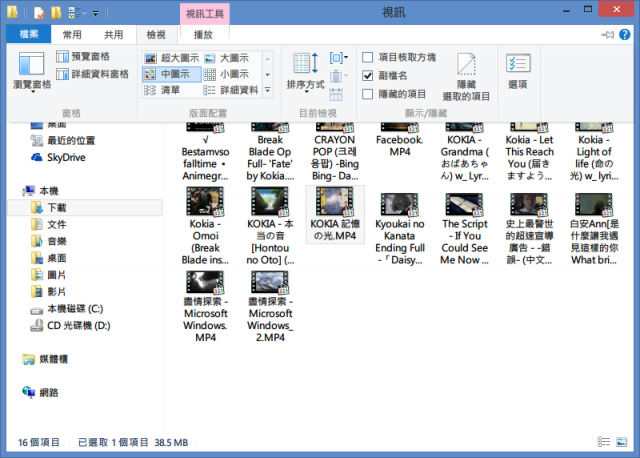Click the 視訊工具 video tools contextual tab
The image size is (640, 458).
click(205, 14)
